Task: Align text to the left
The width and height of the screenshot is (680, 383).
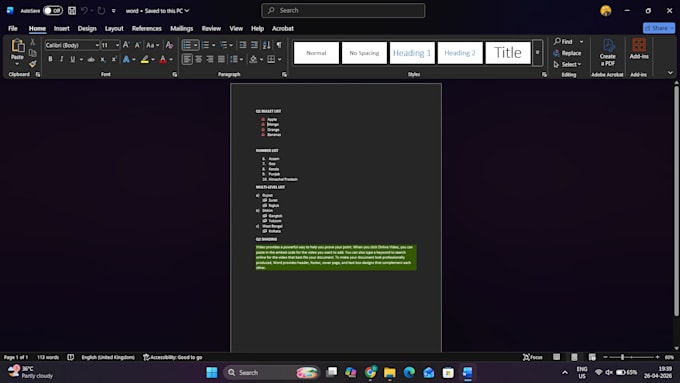Action: point(187,59)
